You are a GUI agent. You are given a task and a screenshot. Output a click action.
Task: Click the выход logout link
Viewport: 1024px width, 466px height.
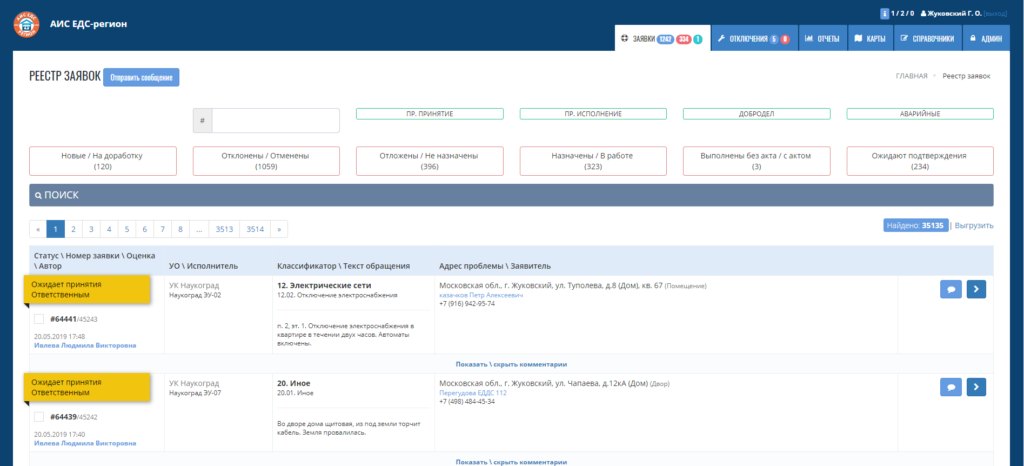pyautogui.click(x=996, y=13)
